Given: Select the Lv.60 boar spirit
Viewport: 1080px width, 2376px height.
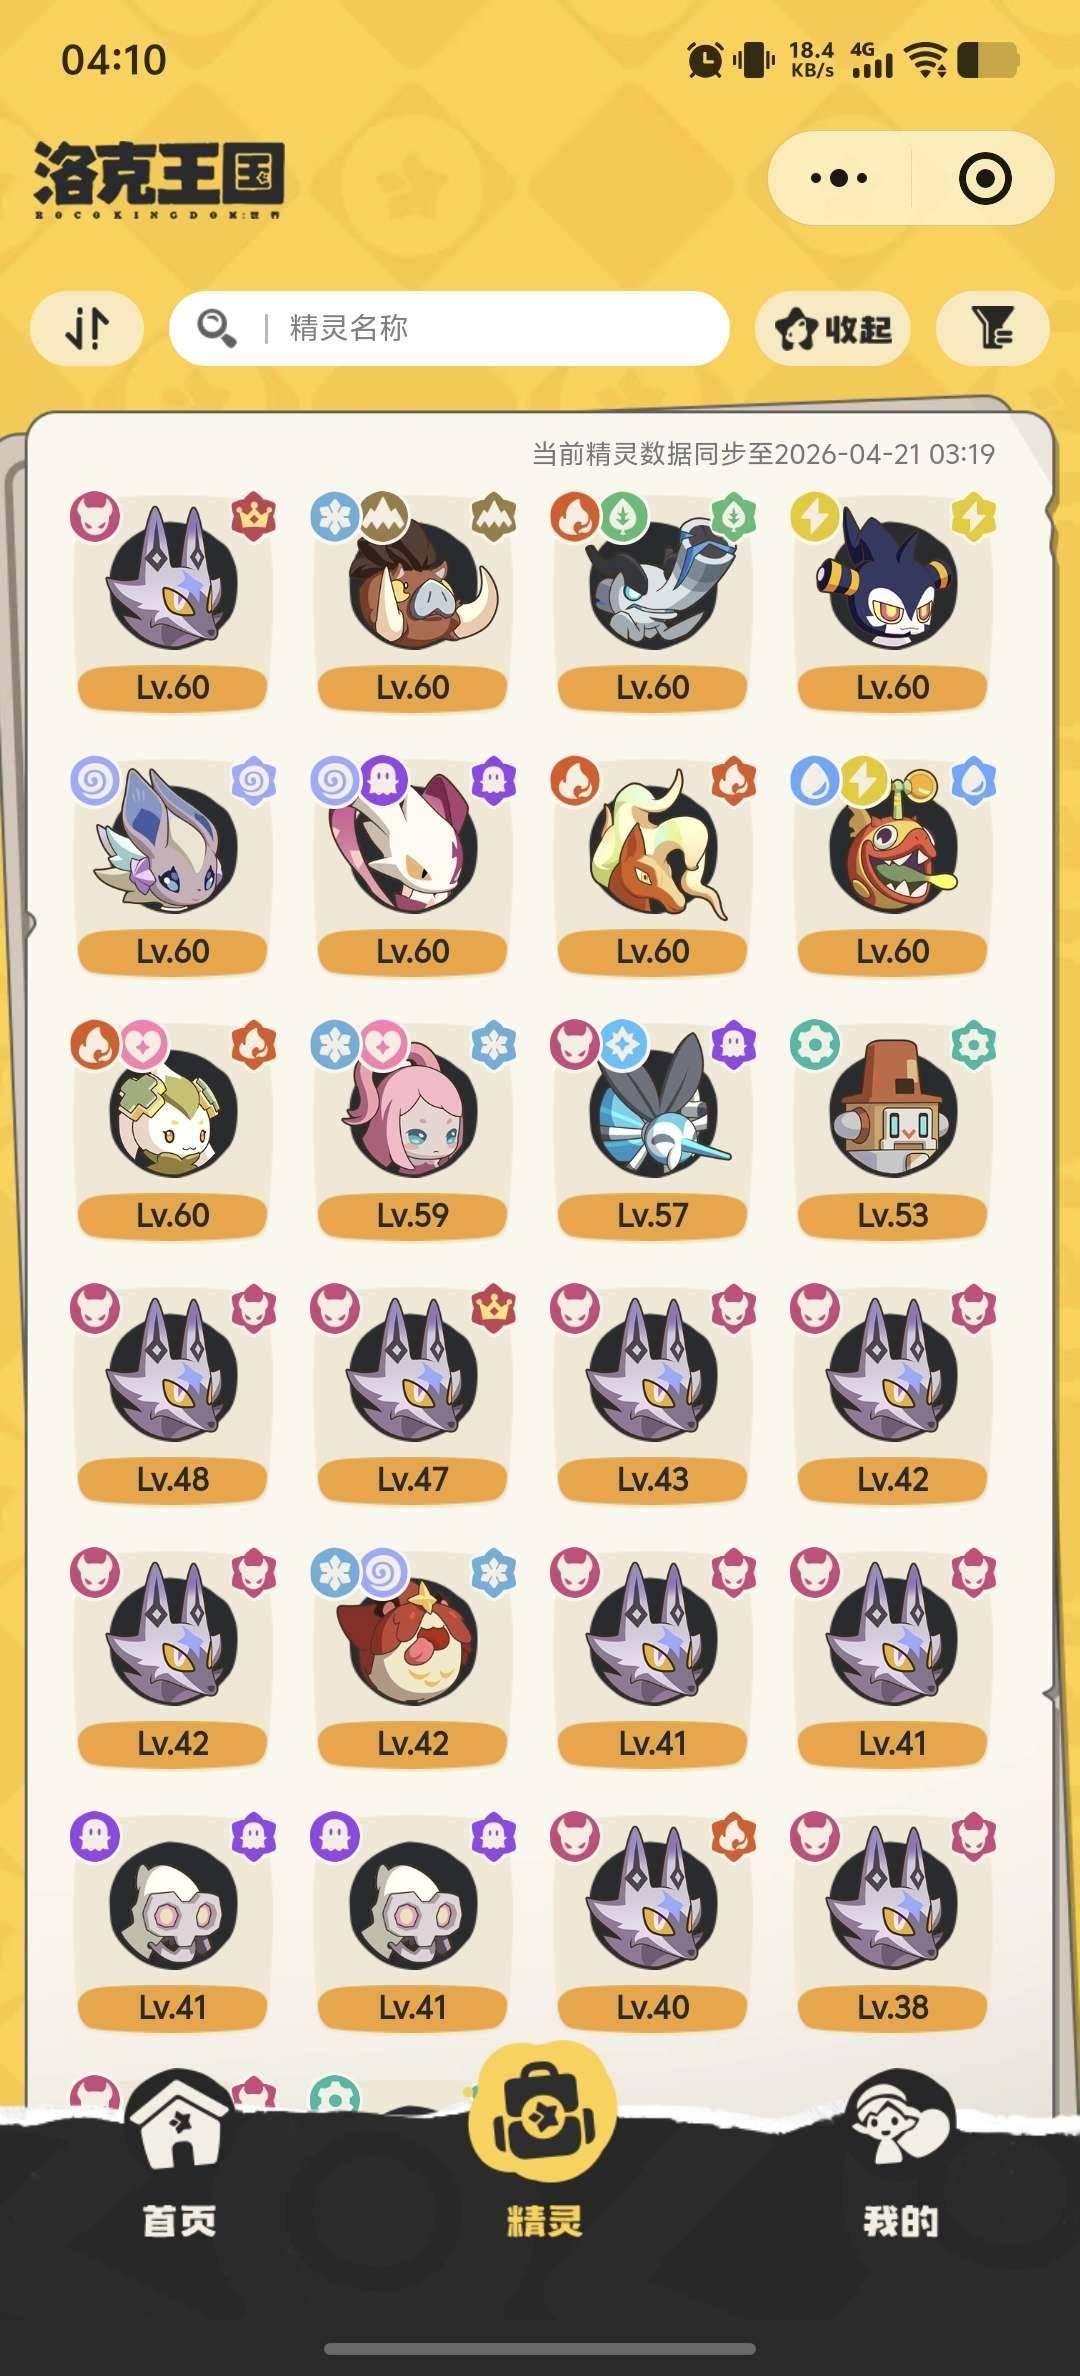Looking at the screenshot, I should (413, 601).
